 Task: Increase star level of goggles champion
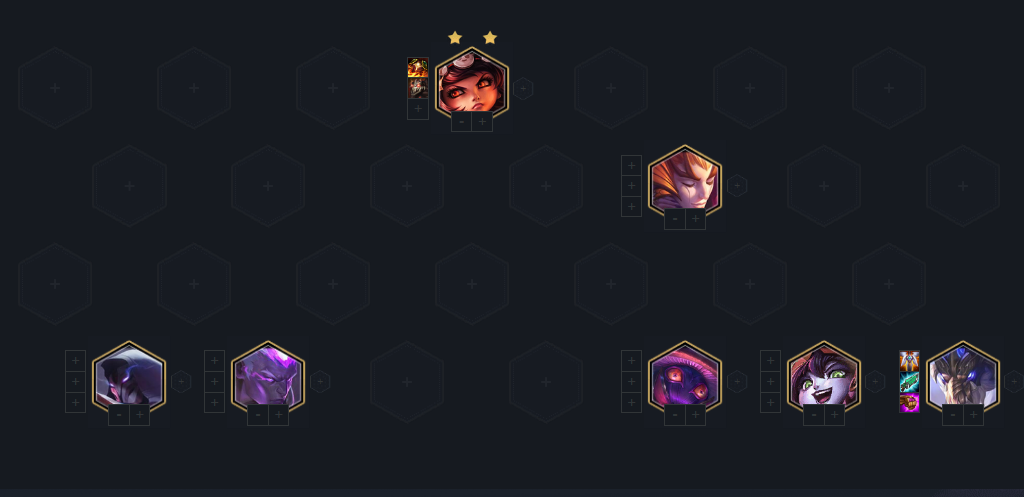click(482, 121)
